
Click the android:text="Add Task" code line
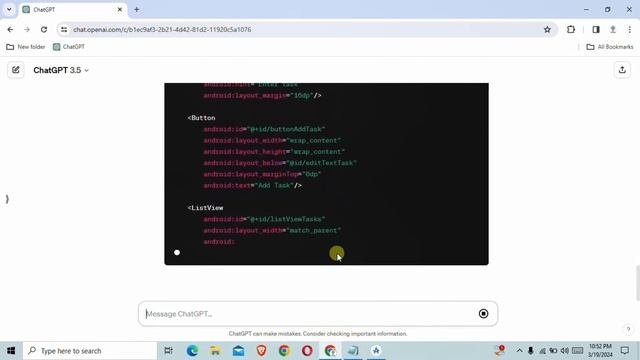253,185
